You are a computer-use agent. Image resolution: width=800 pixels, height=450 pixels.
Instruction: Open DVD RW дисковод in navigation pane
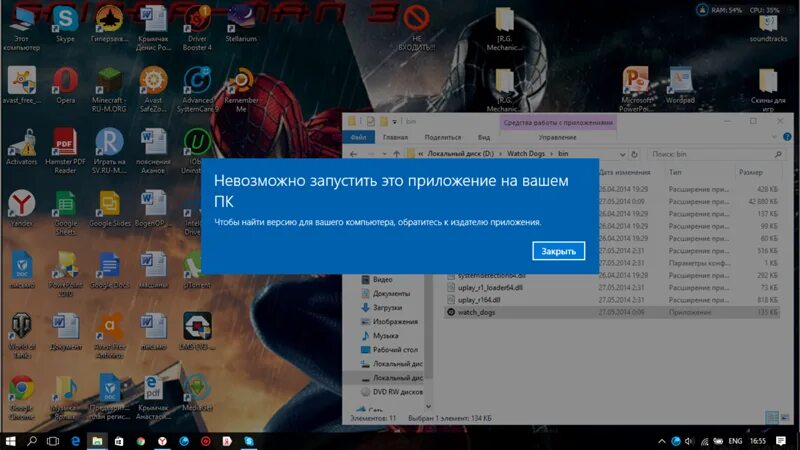[391, 392]
